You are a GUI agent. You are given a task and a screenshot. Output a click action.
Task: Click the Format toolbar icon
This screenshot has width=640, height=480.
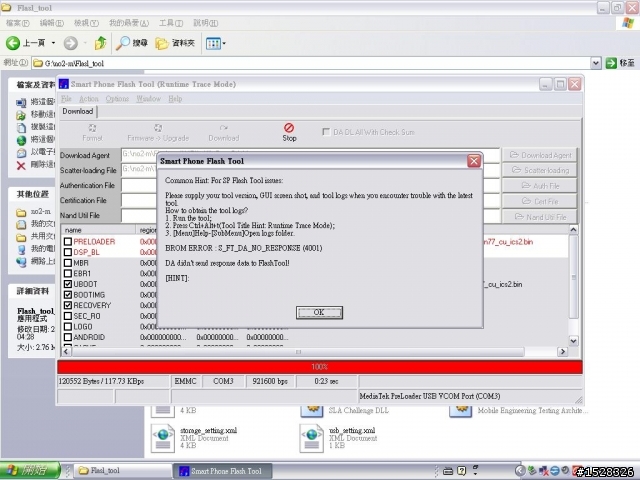(x=92, y=128)
